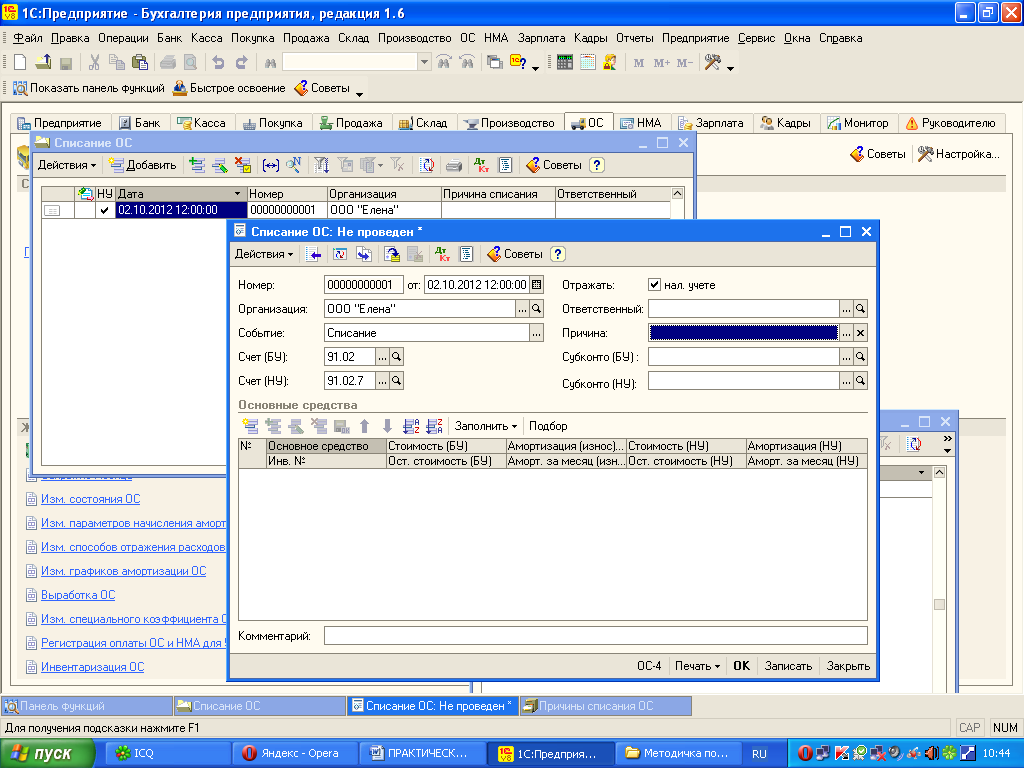Click the Причина ellipsis select button
The width and height of the screenshot is (1024, 768).
pos(846,333)
